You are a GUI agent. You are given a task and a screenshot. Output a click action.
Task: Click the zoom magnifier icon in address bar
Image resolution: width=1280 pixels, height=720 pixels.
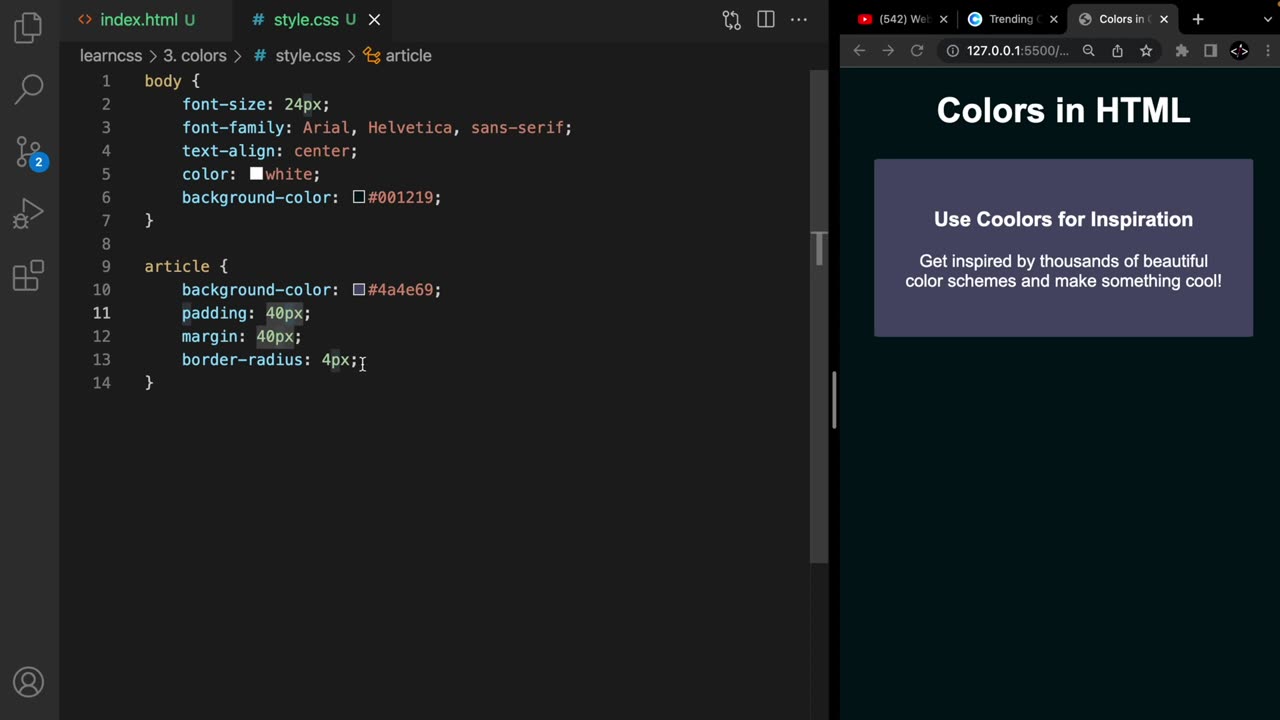[x=1089, y=51]
